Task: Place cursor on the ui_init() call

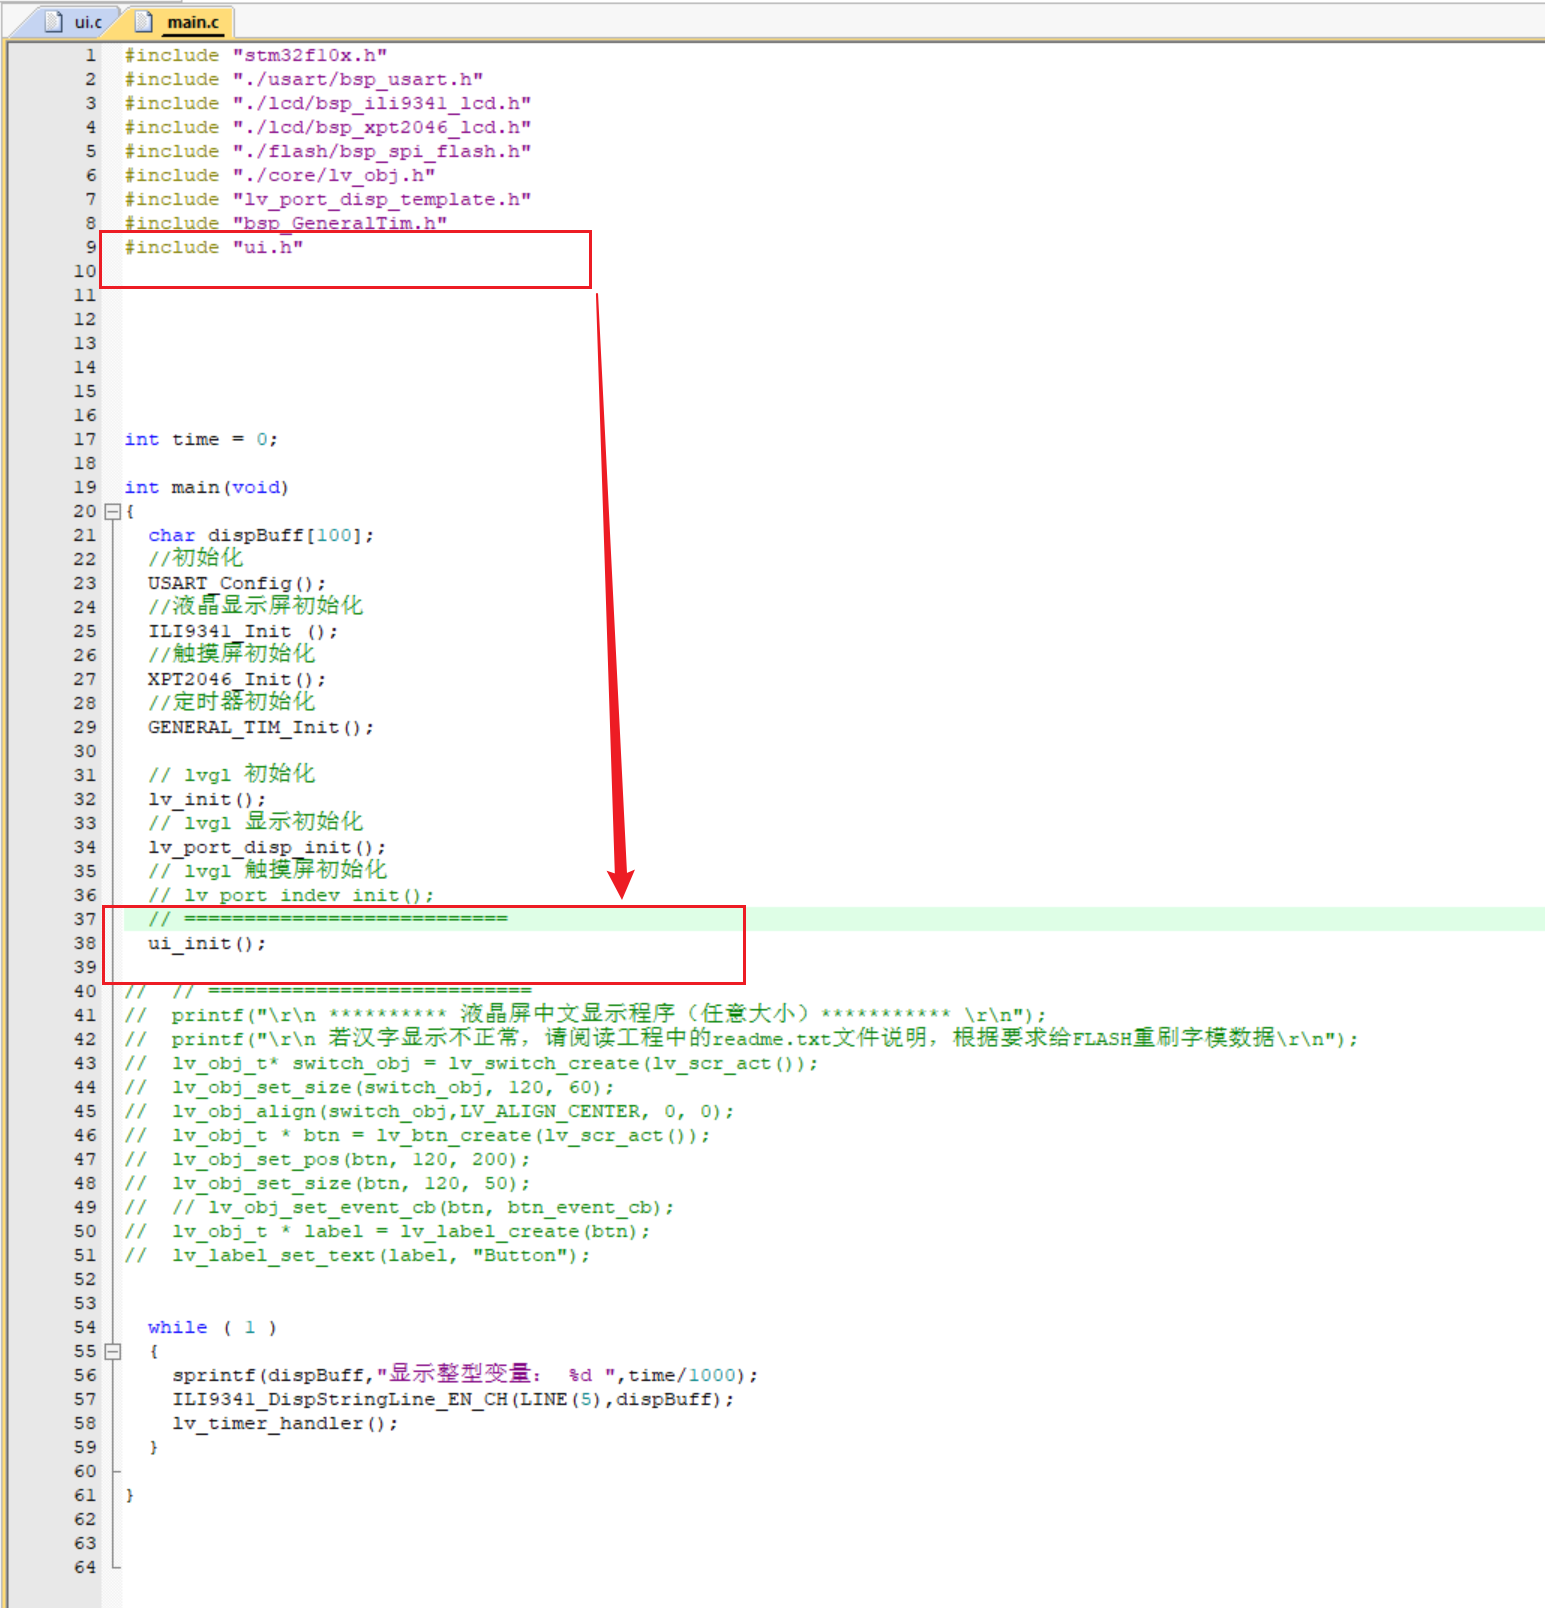Action: point(207,943)
